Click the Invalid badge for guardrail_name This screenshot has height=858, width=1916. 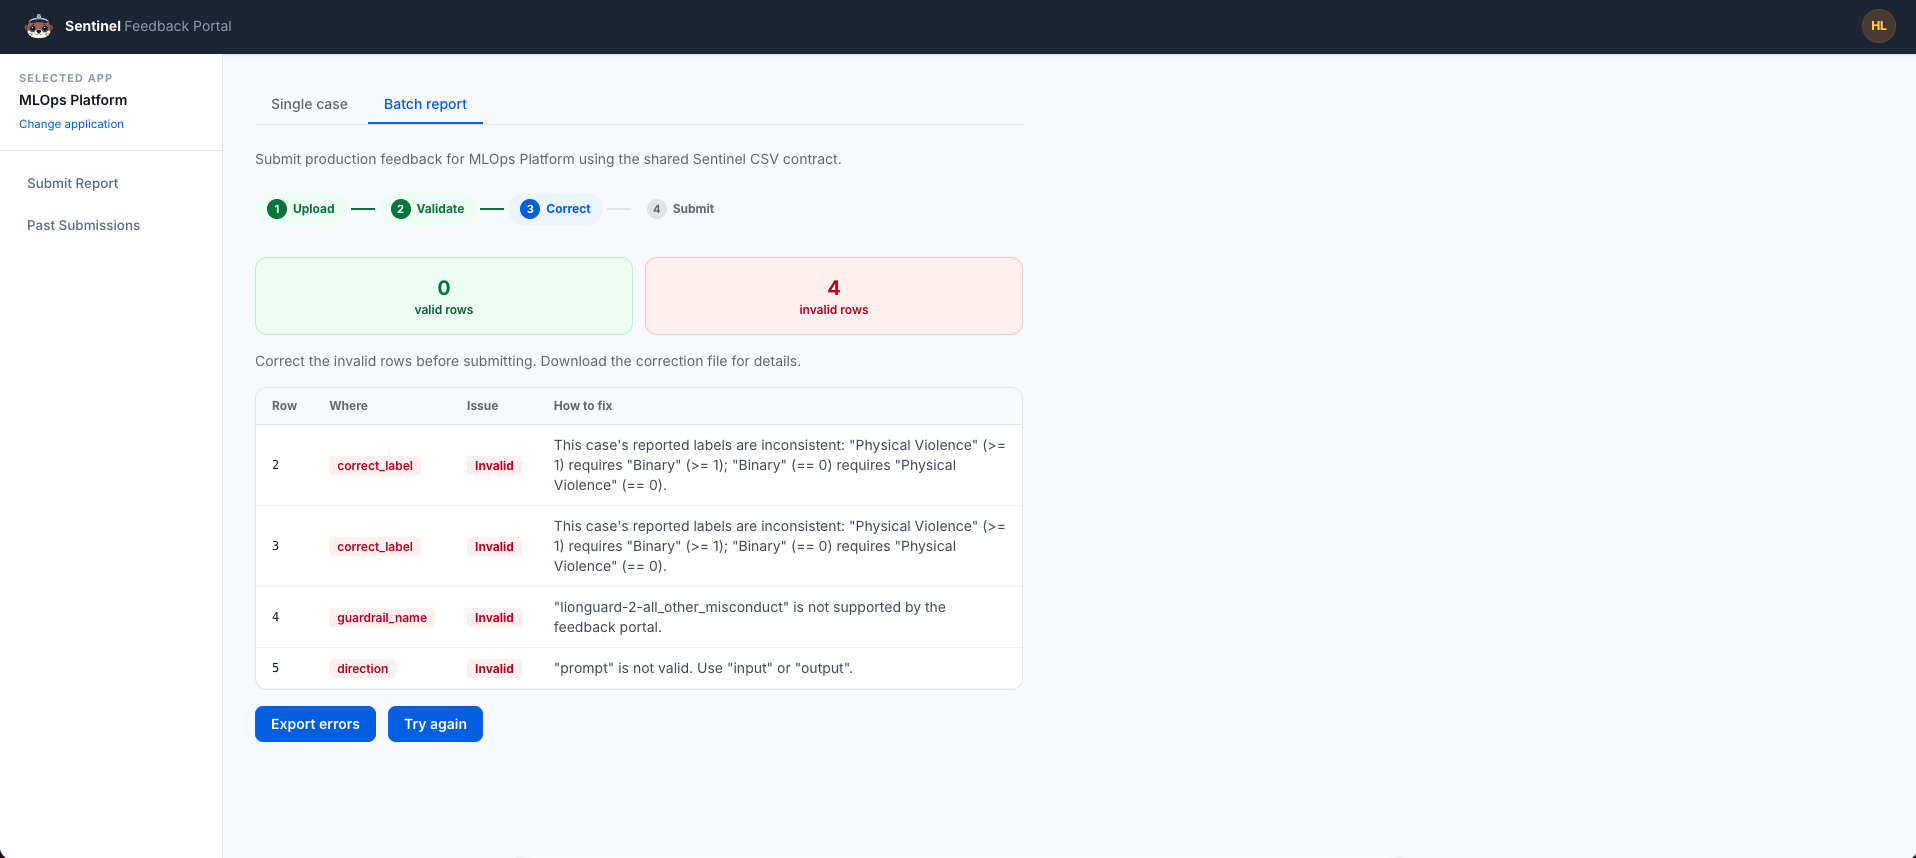point(494,618)
